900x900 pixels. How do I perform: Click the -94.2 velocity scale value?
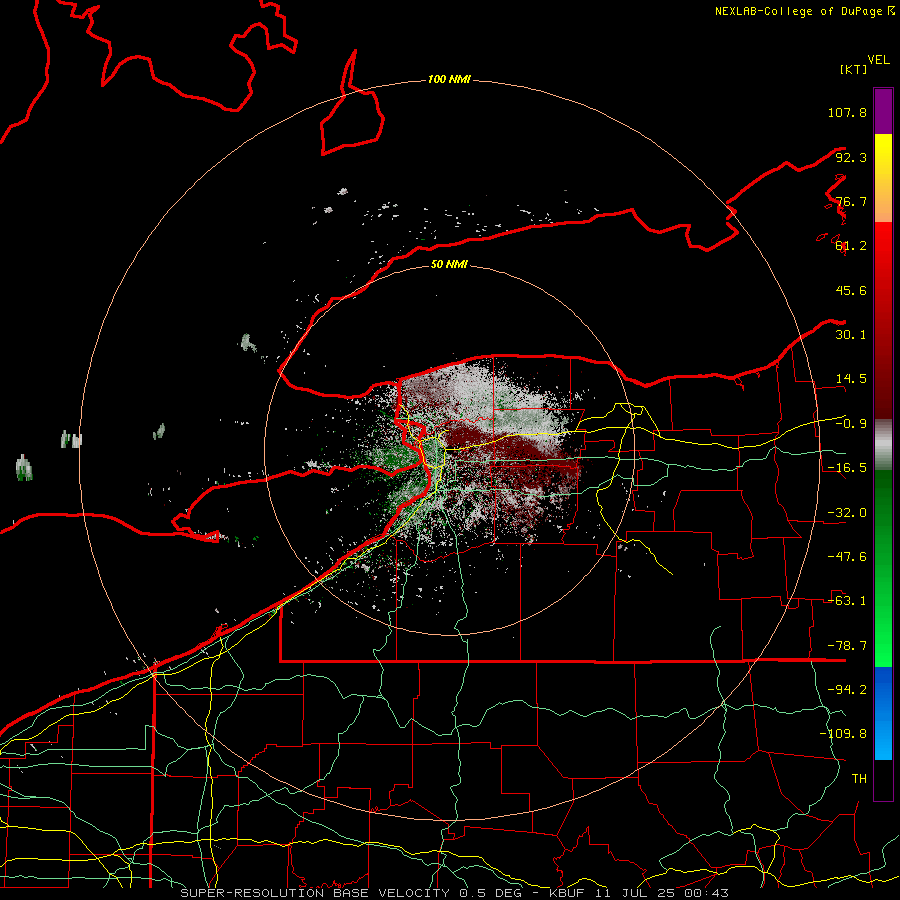coord(847,689)
